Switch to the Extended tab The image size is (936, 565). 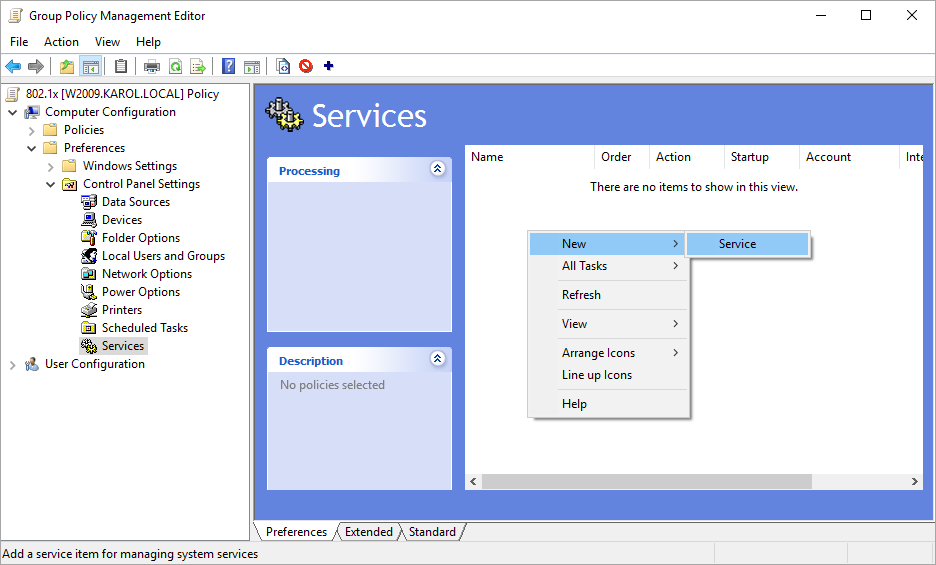click(369, 532)
